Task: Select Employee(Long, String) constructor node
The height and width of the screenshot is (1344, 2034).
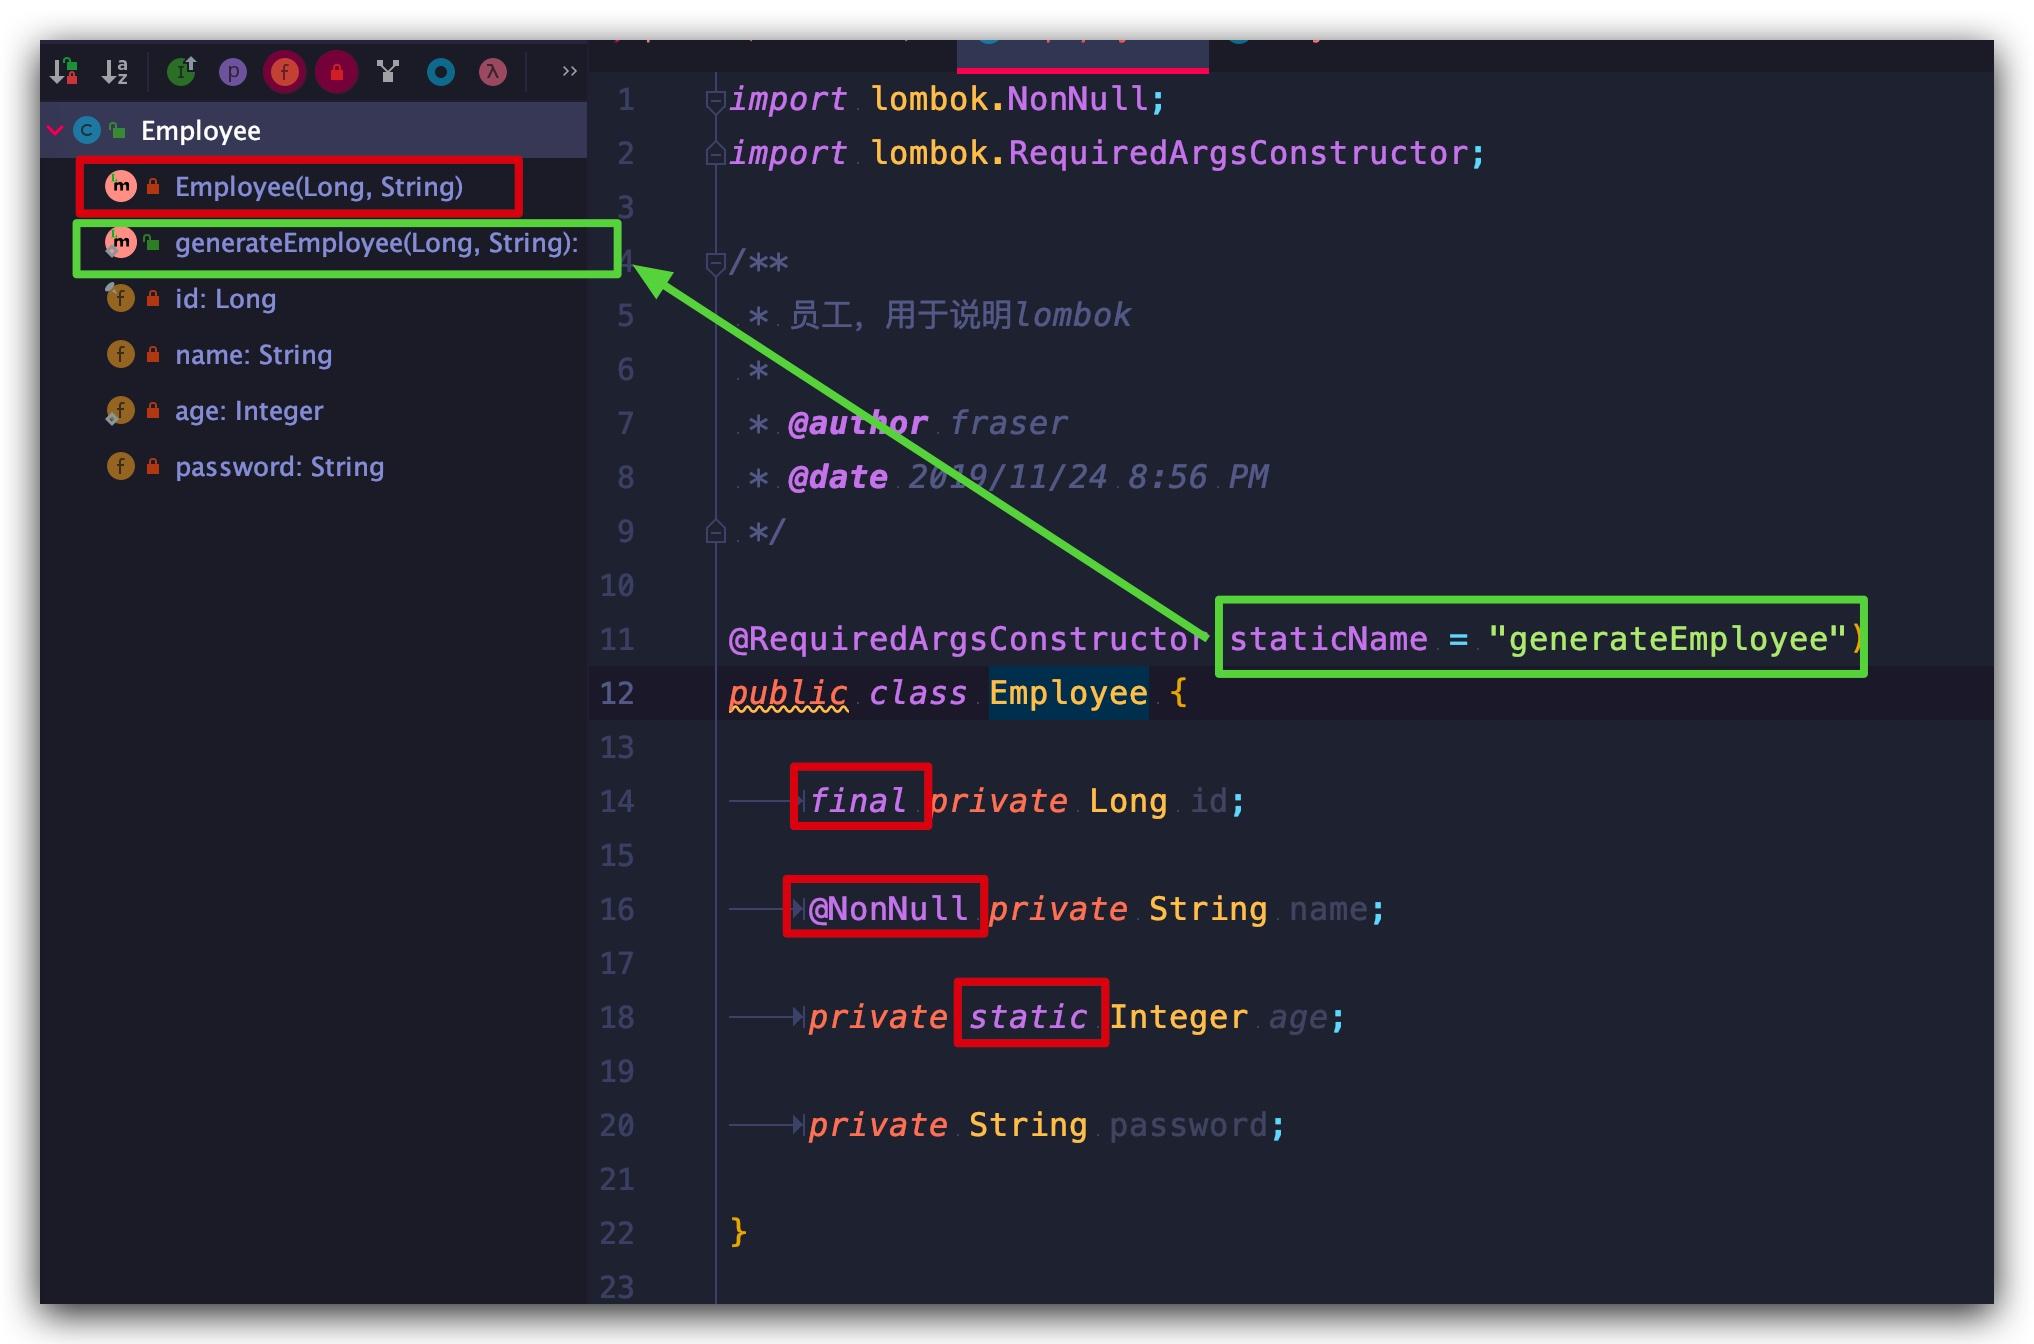Action: 318,187
